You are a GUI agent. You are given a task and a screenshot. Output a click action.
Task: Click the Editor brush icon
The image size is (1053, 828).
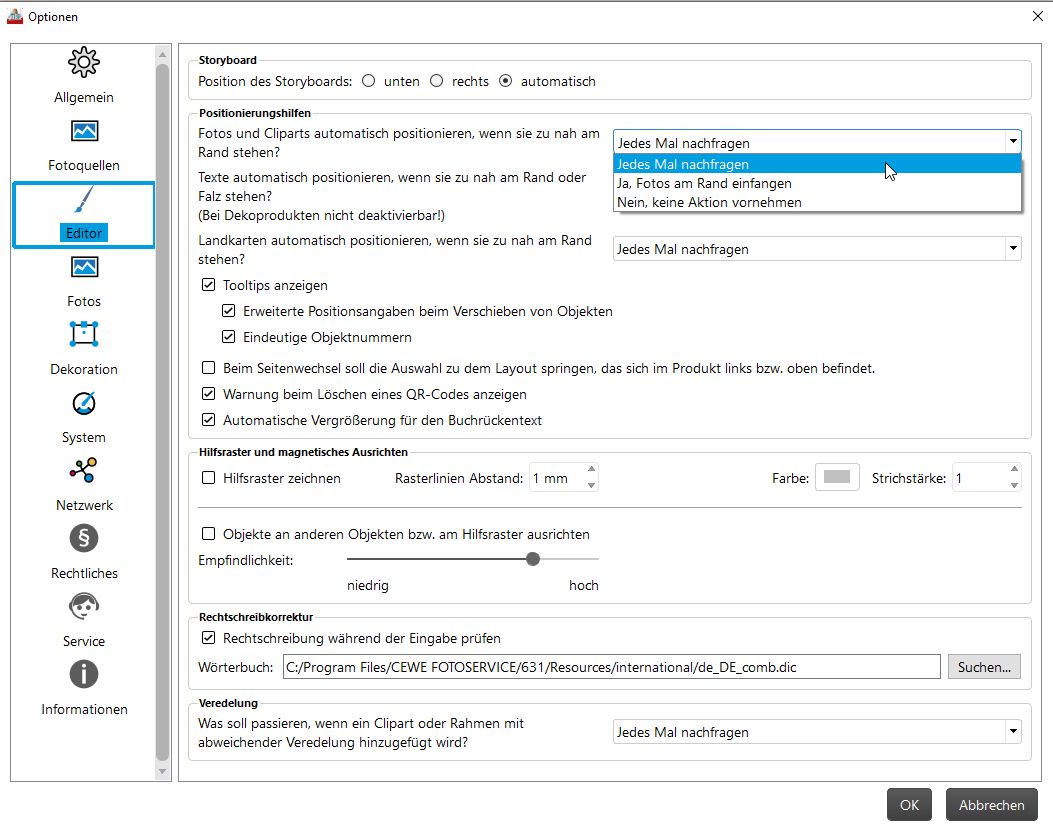coord(84,200)
